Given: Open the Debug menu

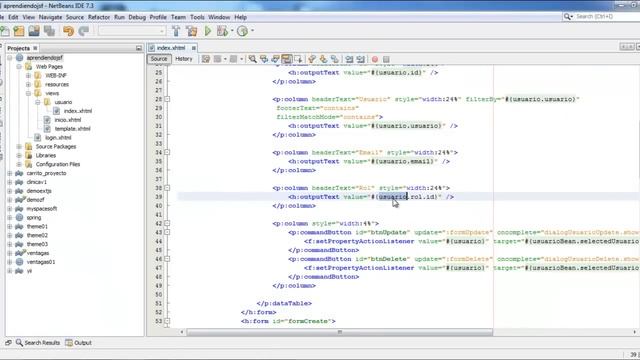Looking at the screenshot, I should click(x=137, y=17).
